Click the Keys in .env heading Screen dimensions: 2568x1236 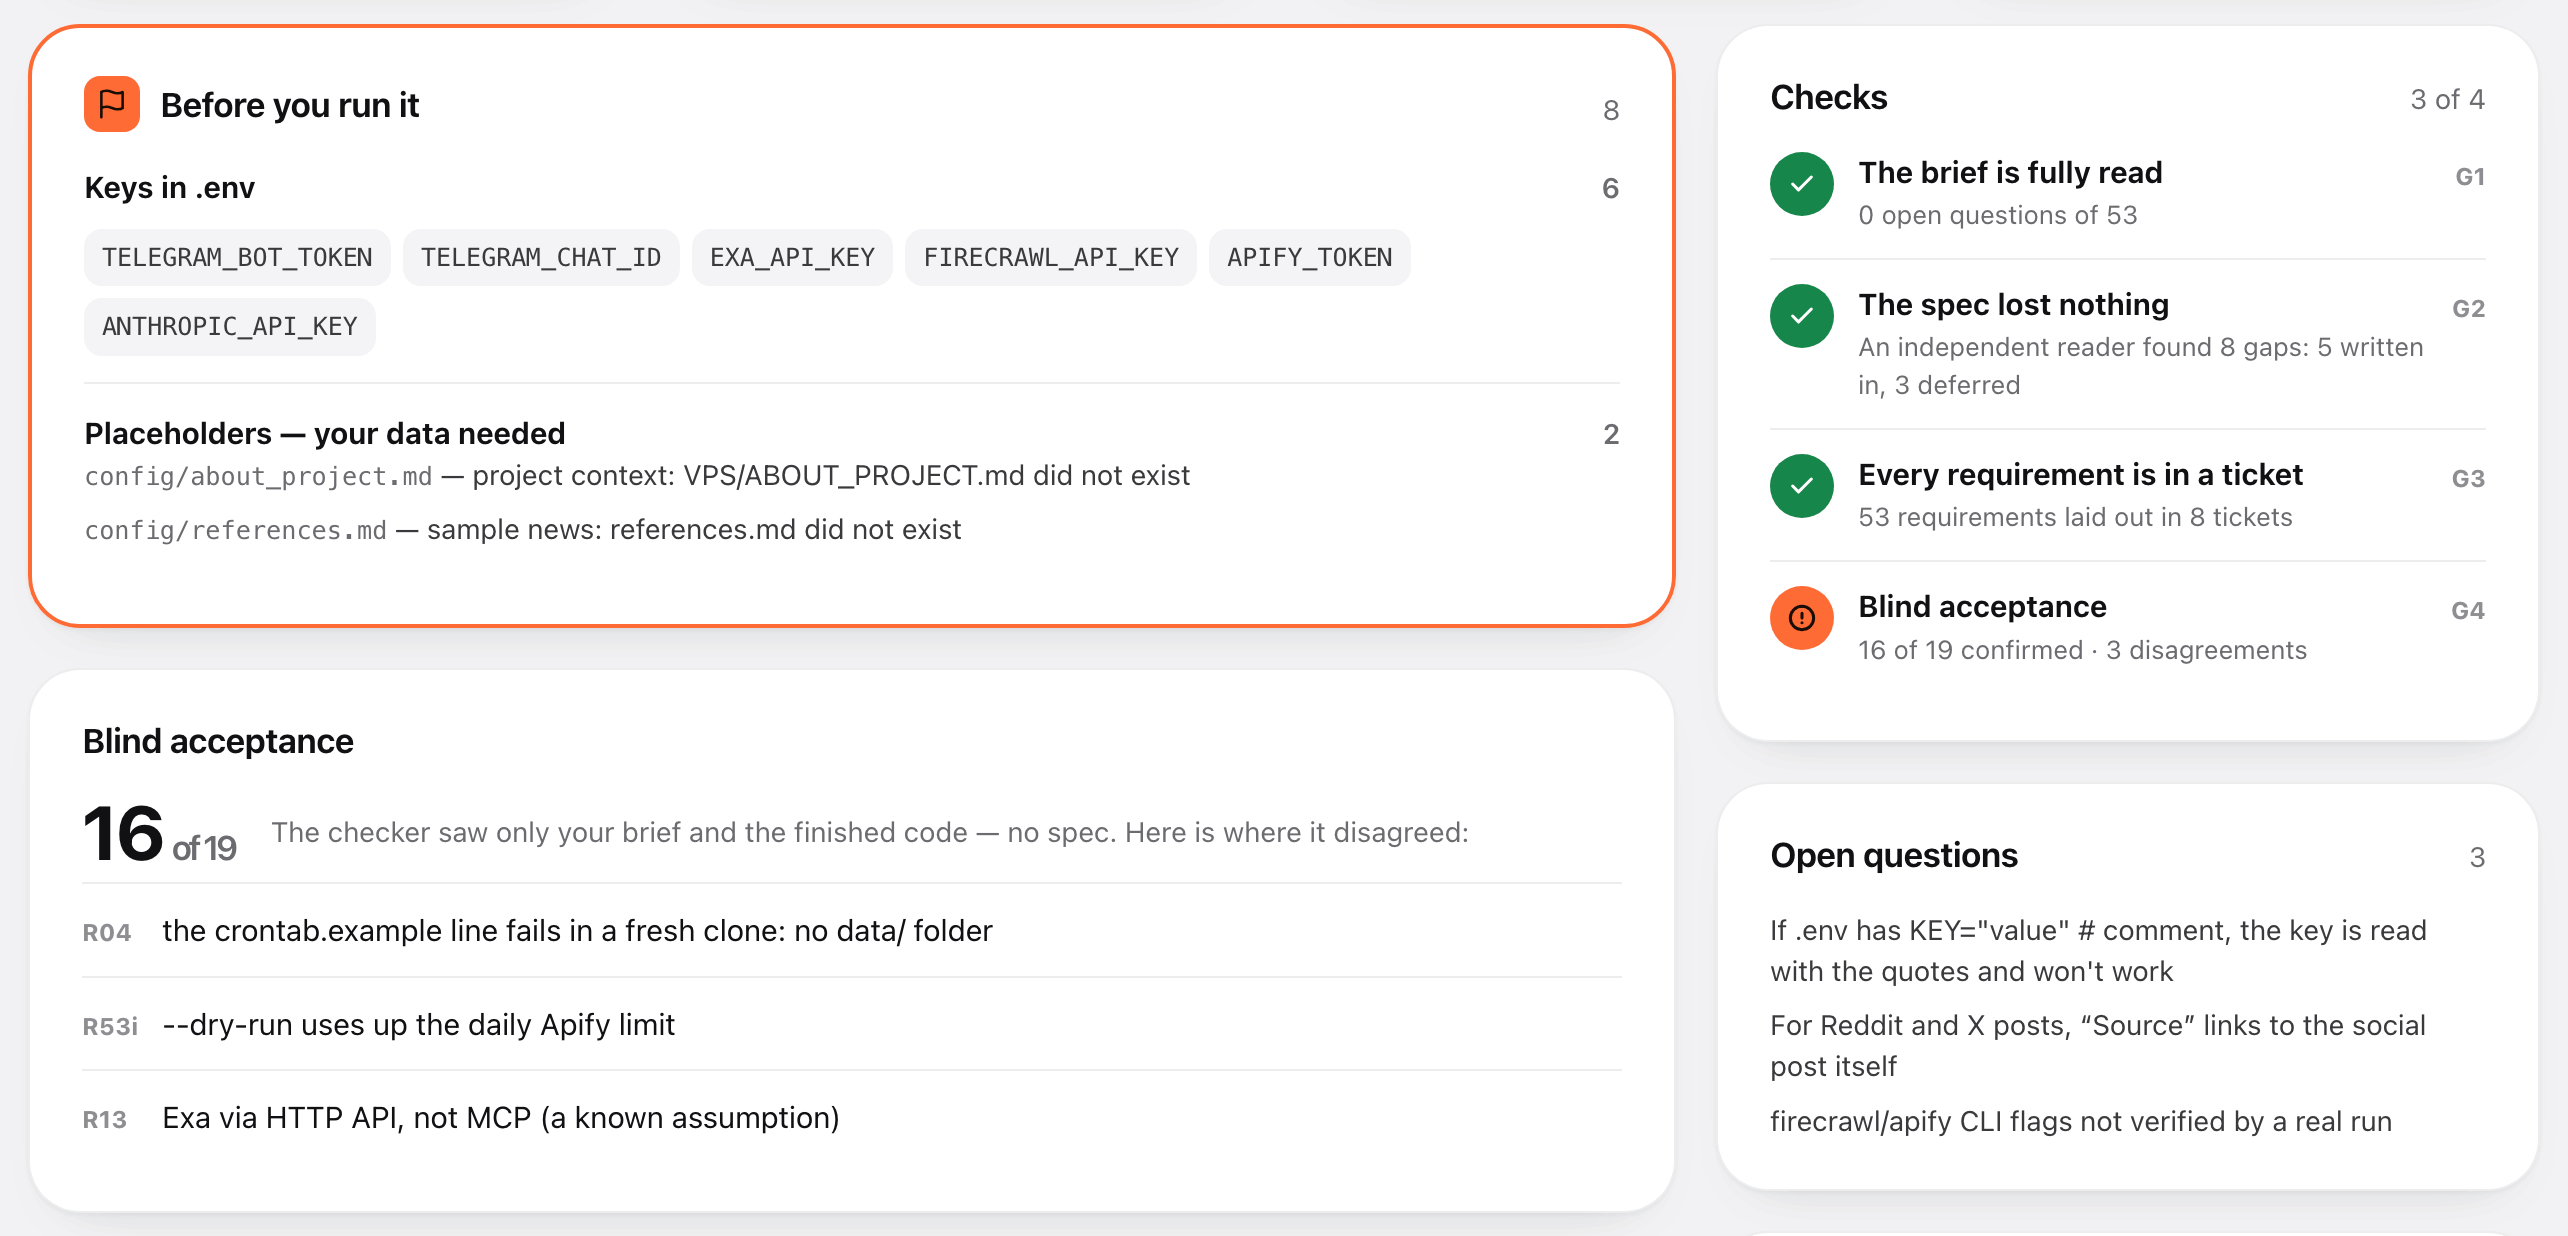(170, 188)
